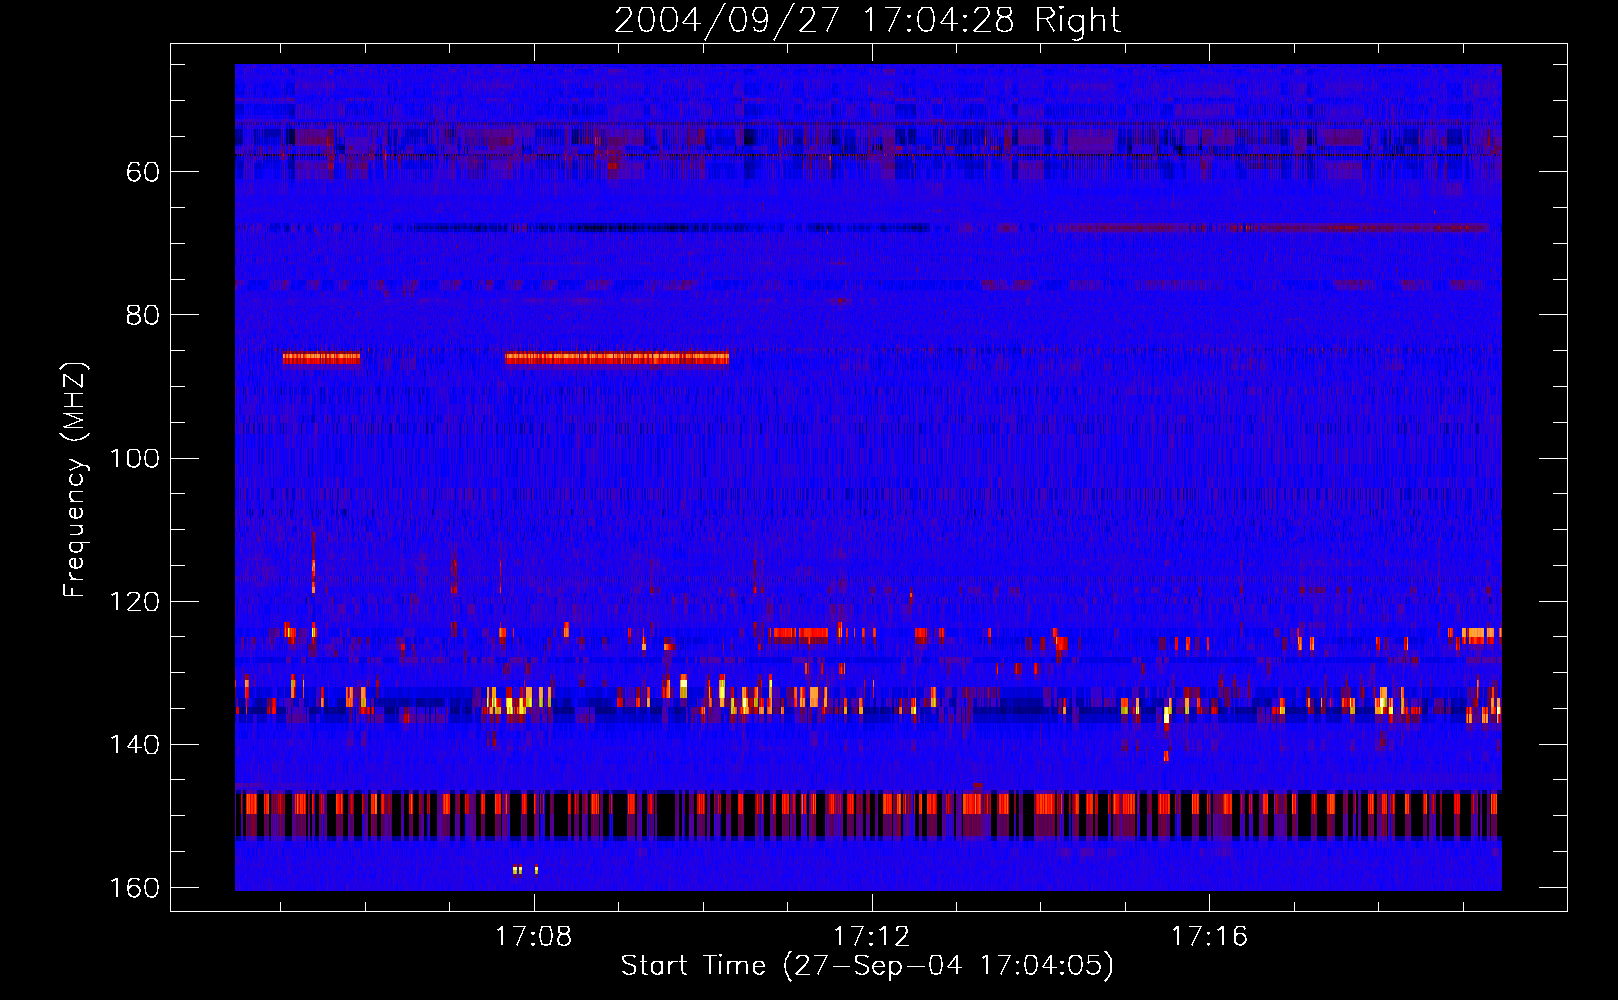1618x1000 pixels.
Task: Click the "Start Time (27-Sep-04 17:04:05)" label
Action: coord(867,966)
